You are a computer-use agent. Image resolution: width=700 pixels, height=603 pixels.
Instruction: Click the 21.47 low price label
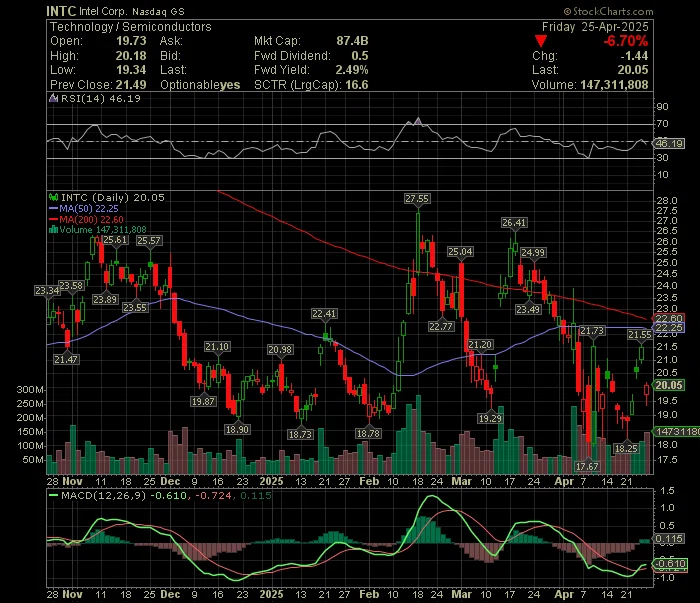point(66,359)
